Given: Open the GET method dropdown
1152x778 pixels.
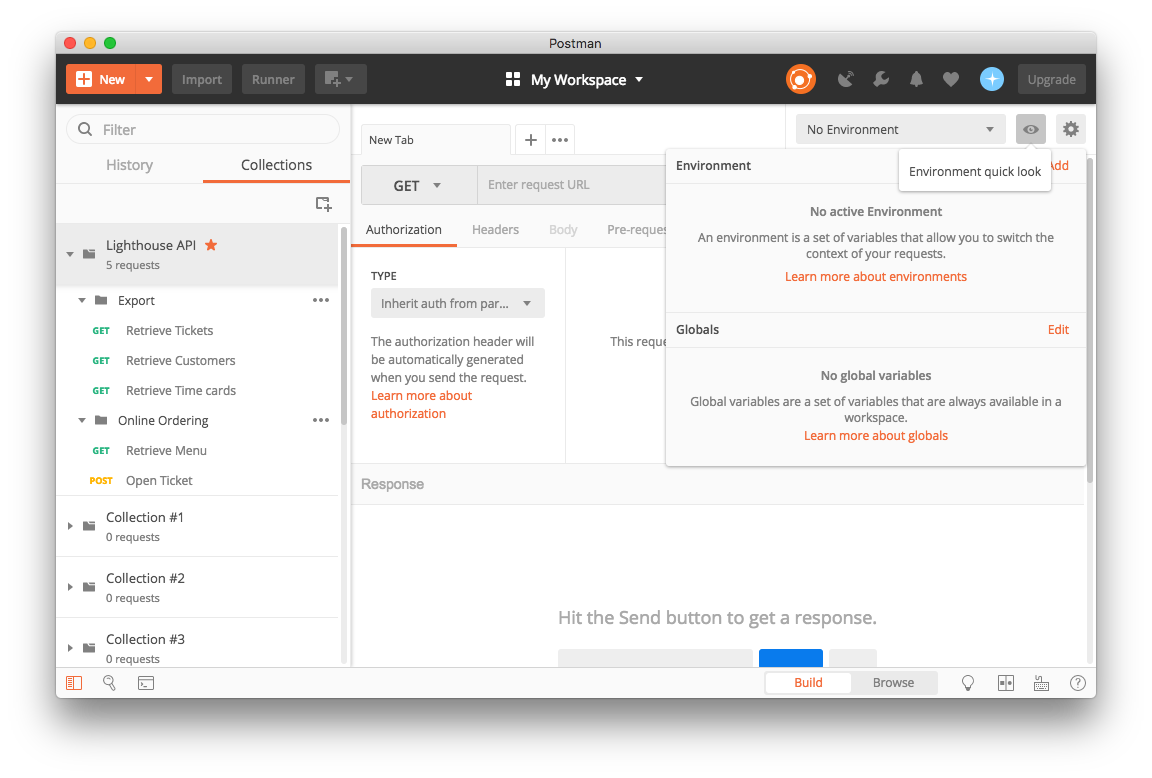Looking at the screenshot, I should click(x=418, y=185).
